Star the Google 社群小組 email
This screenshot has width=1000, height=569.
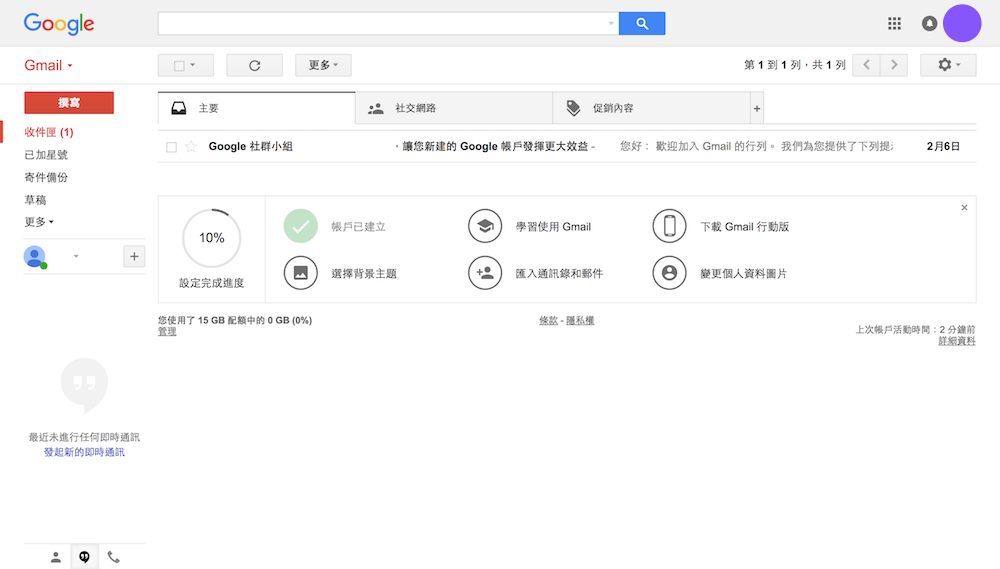point(191,147)
